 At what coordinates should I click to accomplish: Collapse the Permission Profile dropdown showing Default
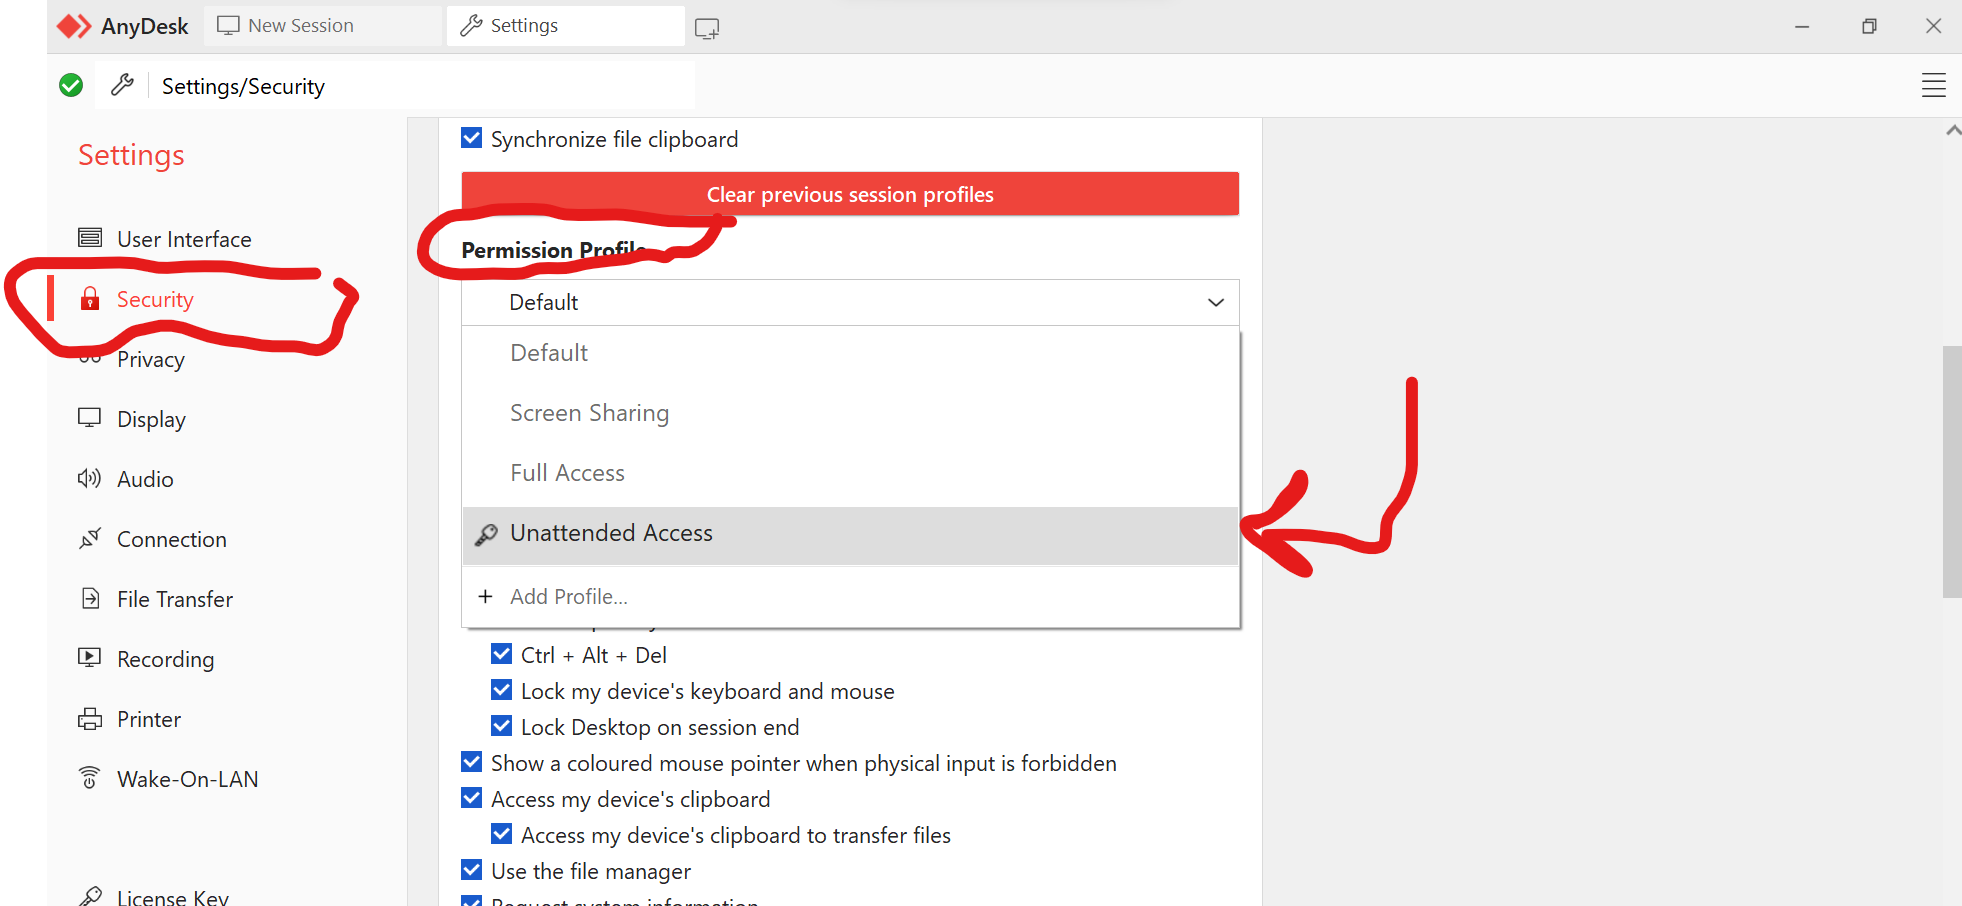850,302
